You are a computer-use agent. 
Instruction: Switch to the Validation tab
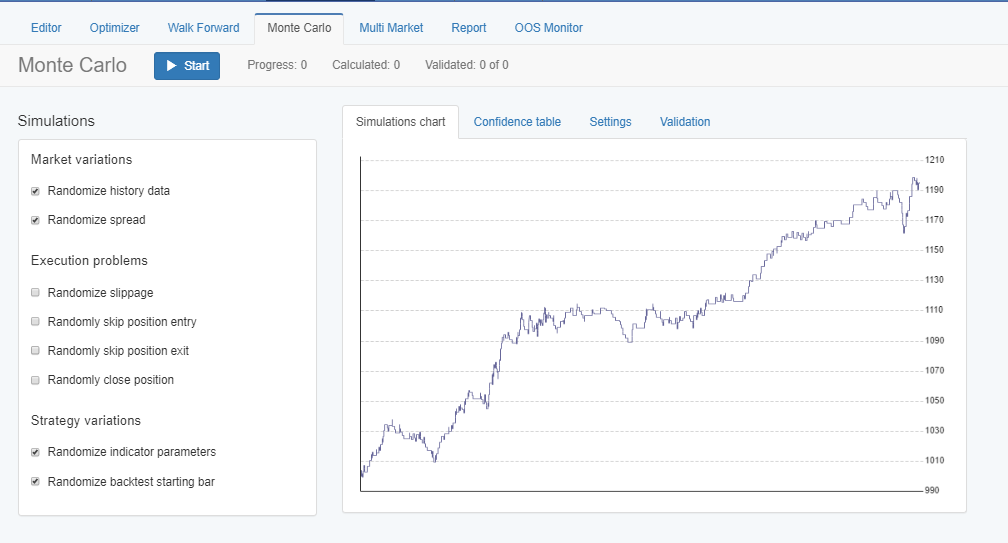685,121
